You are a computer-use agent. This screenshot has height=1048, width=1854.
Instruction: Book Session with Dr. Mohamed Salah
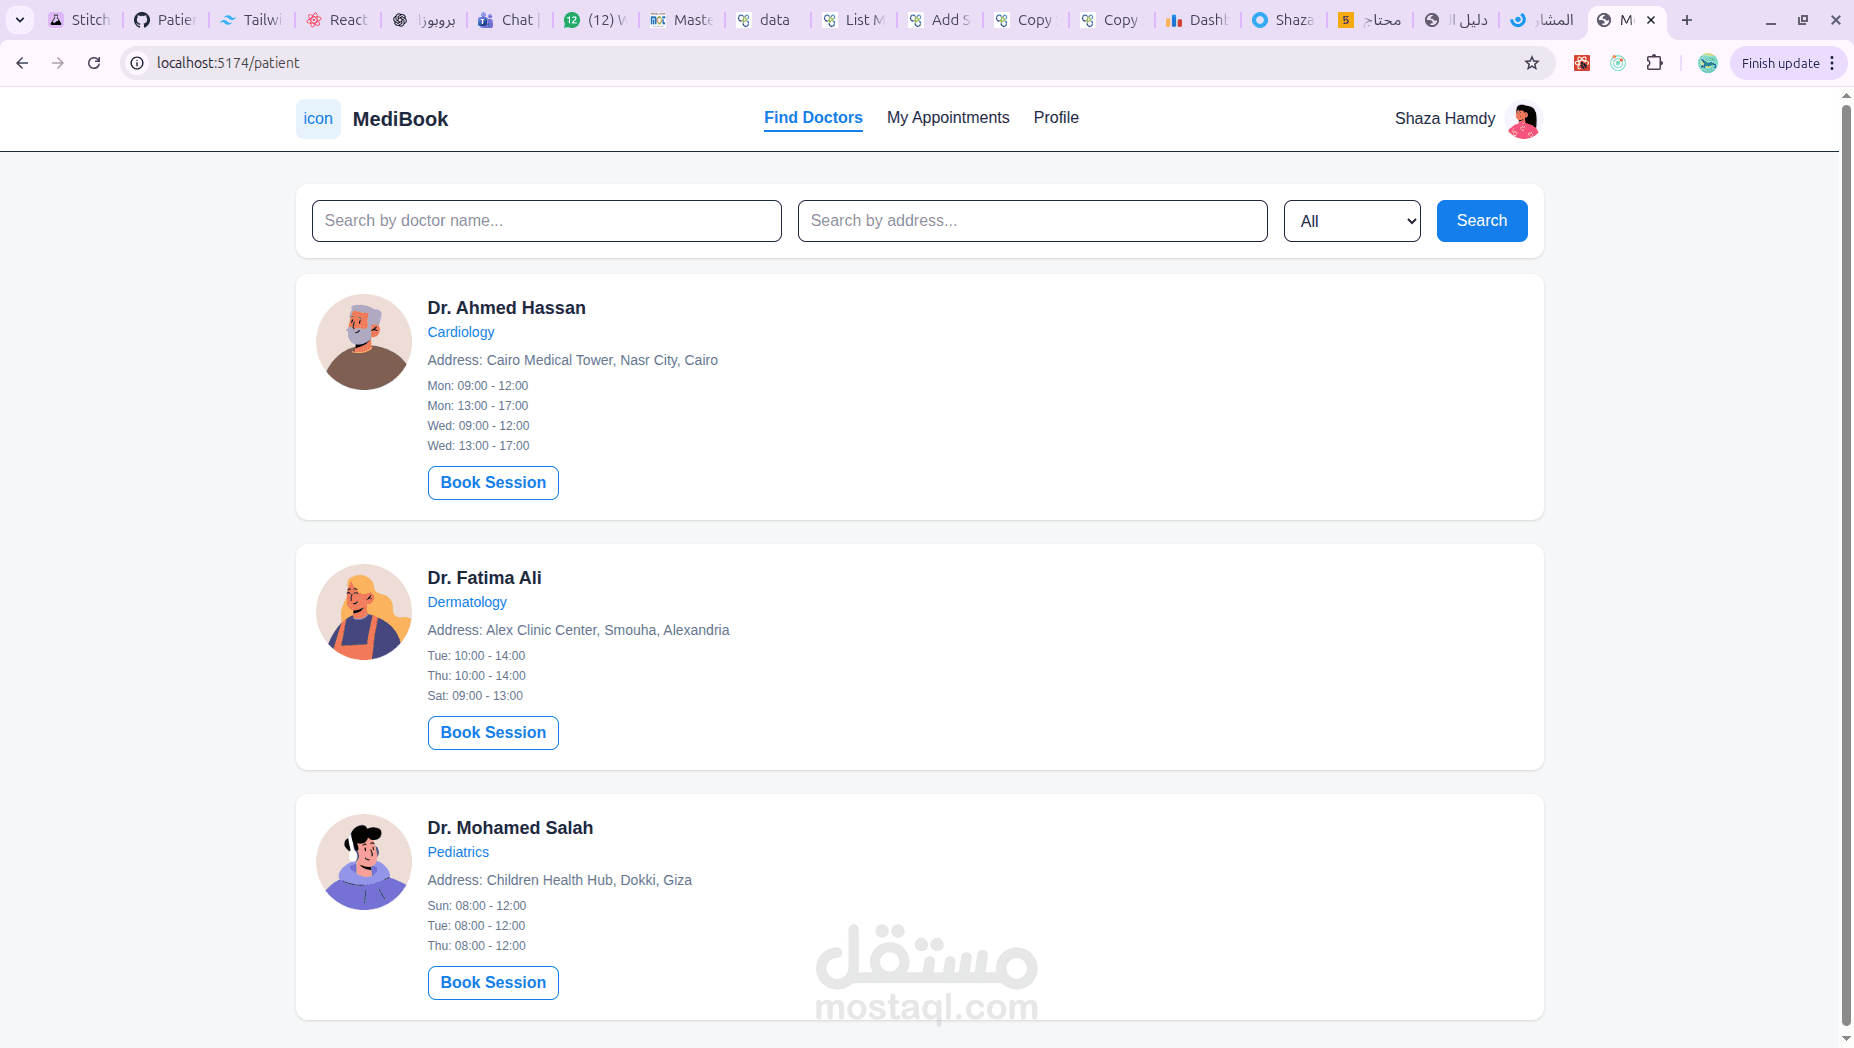pos(493,983)
